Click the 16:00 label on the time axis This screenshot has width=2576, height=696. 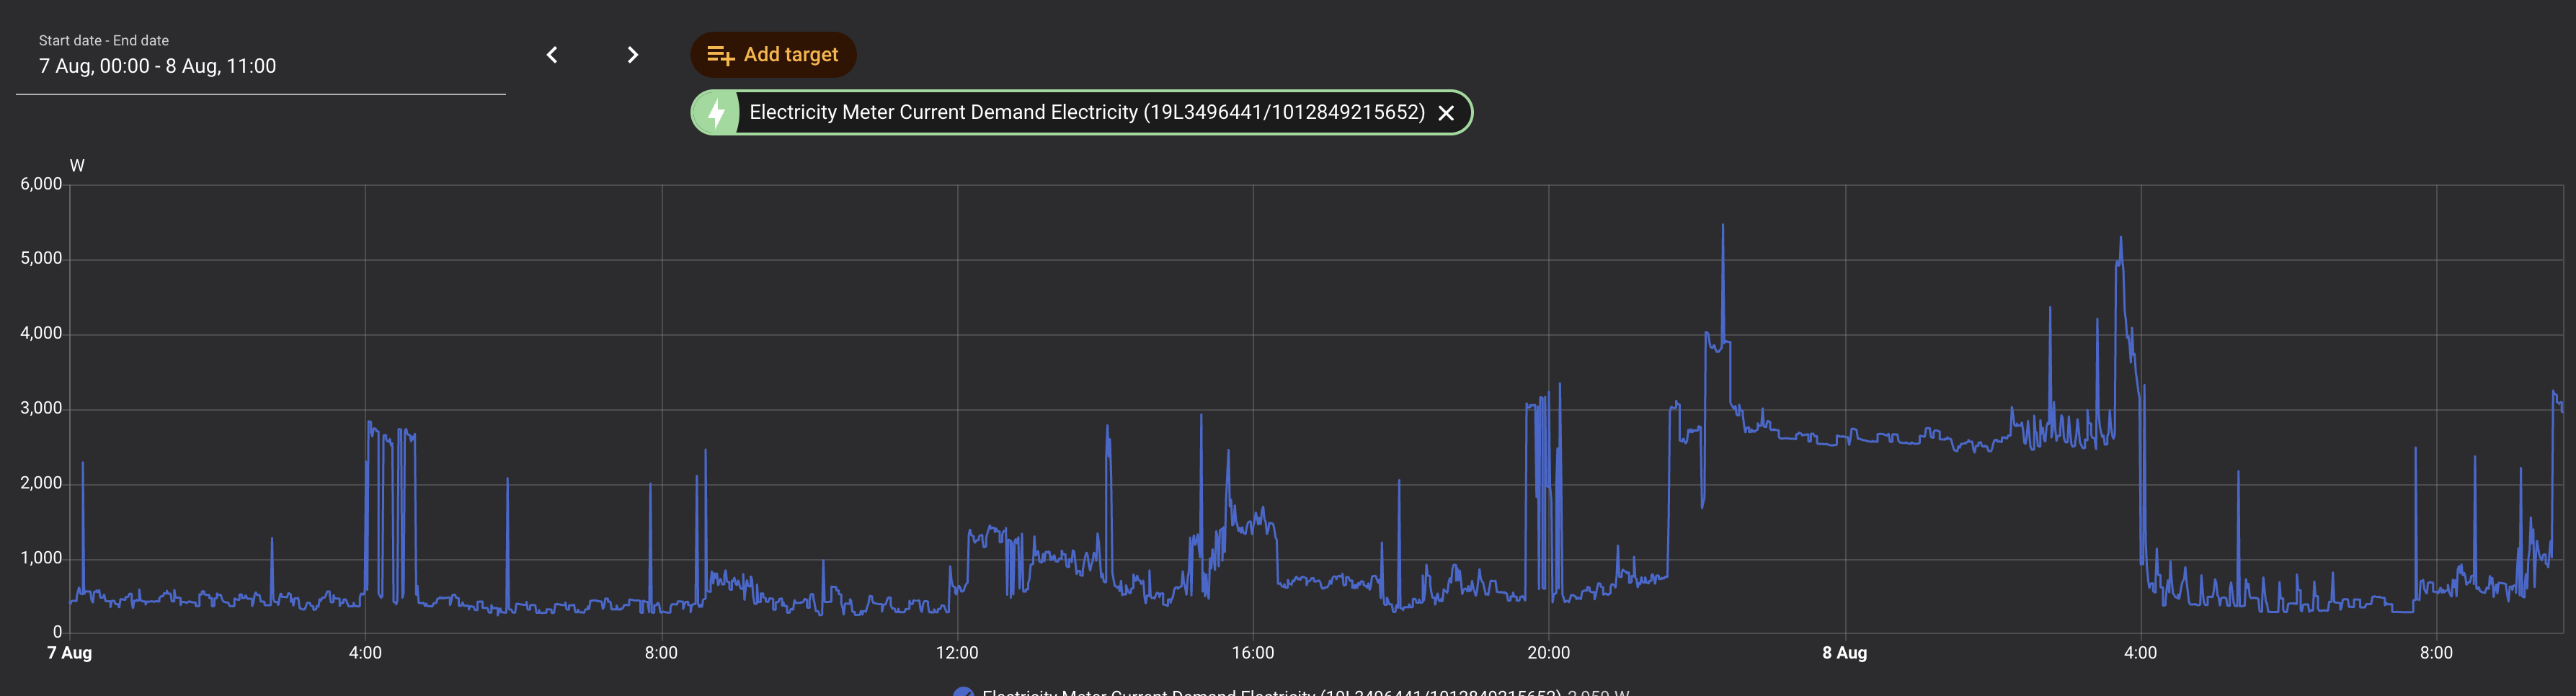pos(1253,653)
